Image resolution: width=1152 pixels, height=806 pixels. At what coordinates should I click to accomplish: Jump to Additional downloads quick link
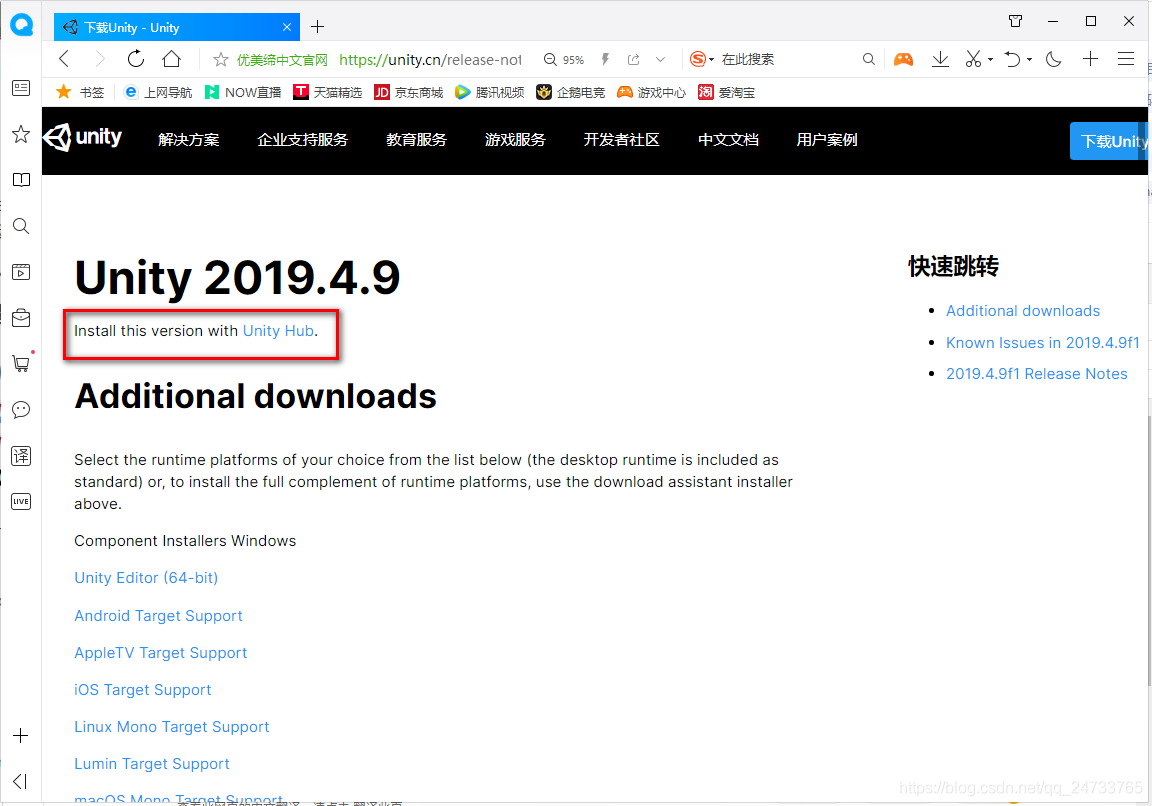[x=1023, y=311]
